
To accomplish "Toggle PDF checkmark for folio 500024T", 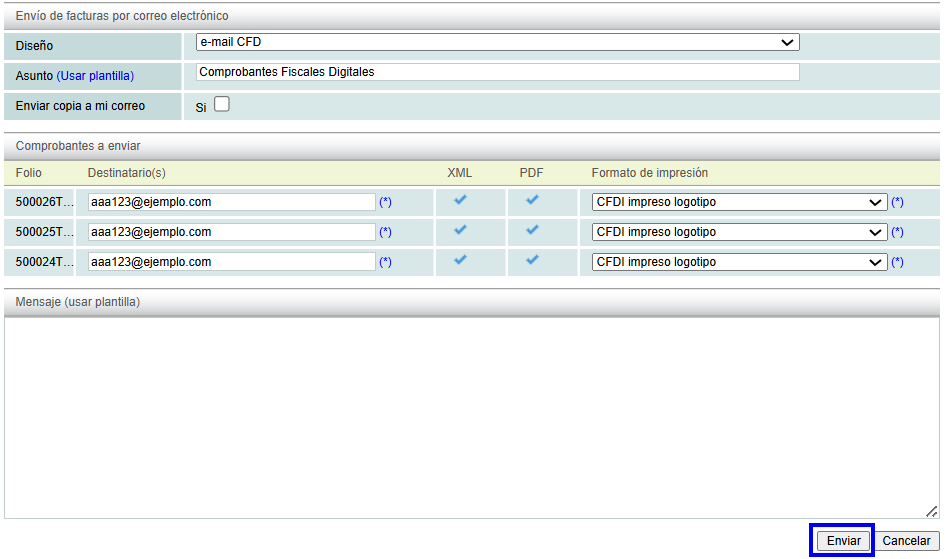I will [x=532, y=260].
